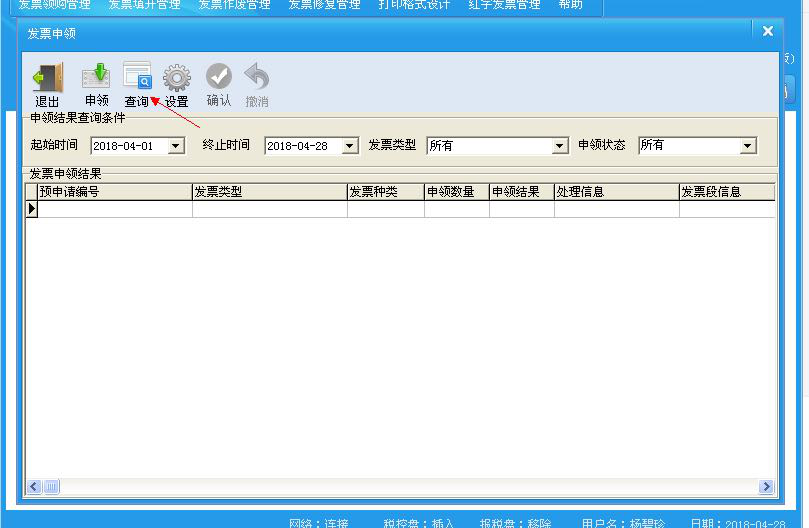809x528 pixels.
Task: Expand the 发票类型 combo box
Action: [560, 146]
